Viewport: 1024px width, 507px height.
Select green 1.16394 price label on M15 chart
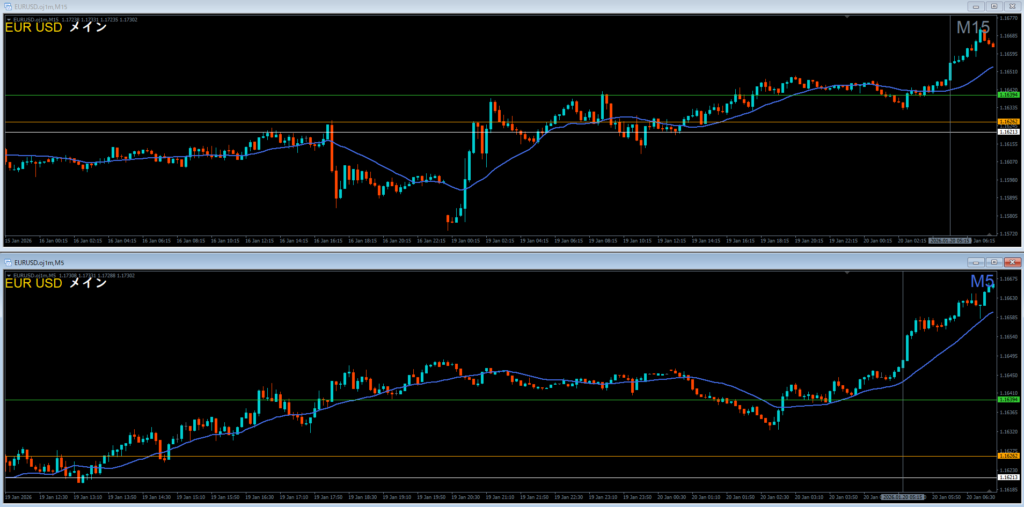[1007, 95]
